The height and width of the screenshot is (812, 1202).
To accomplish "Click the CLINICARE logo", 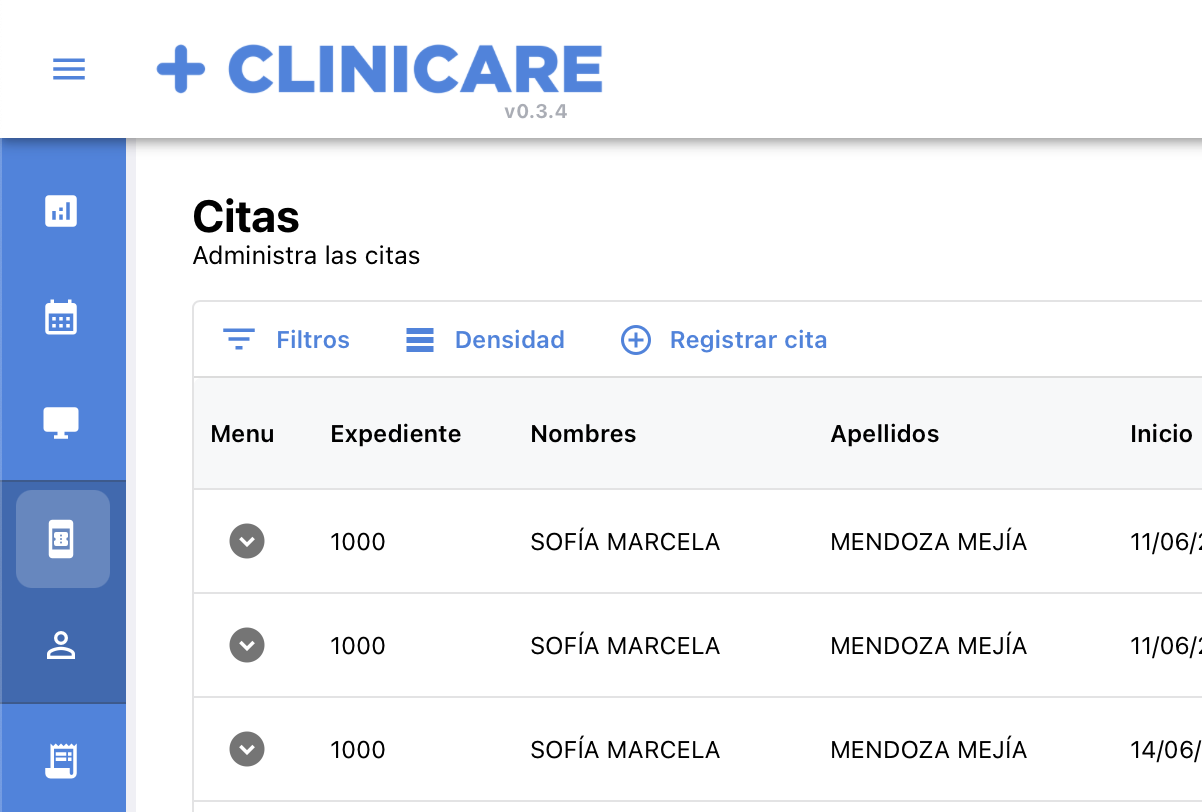I will pos(380,68).
